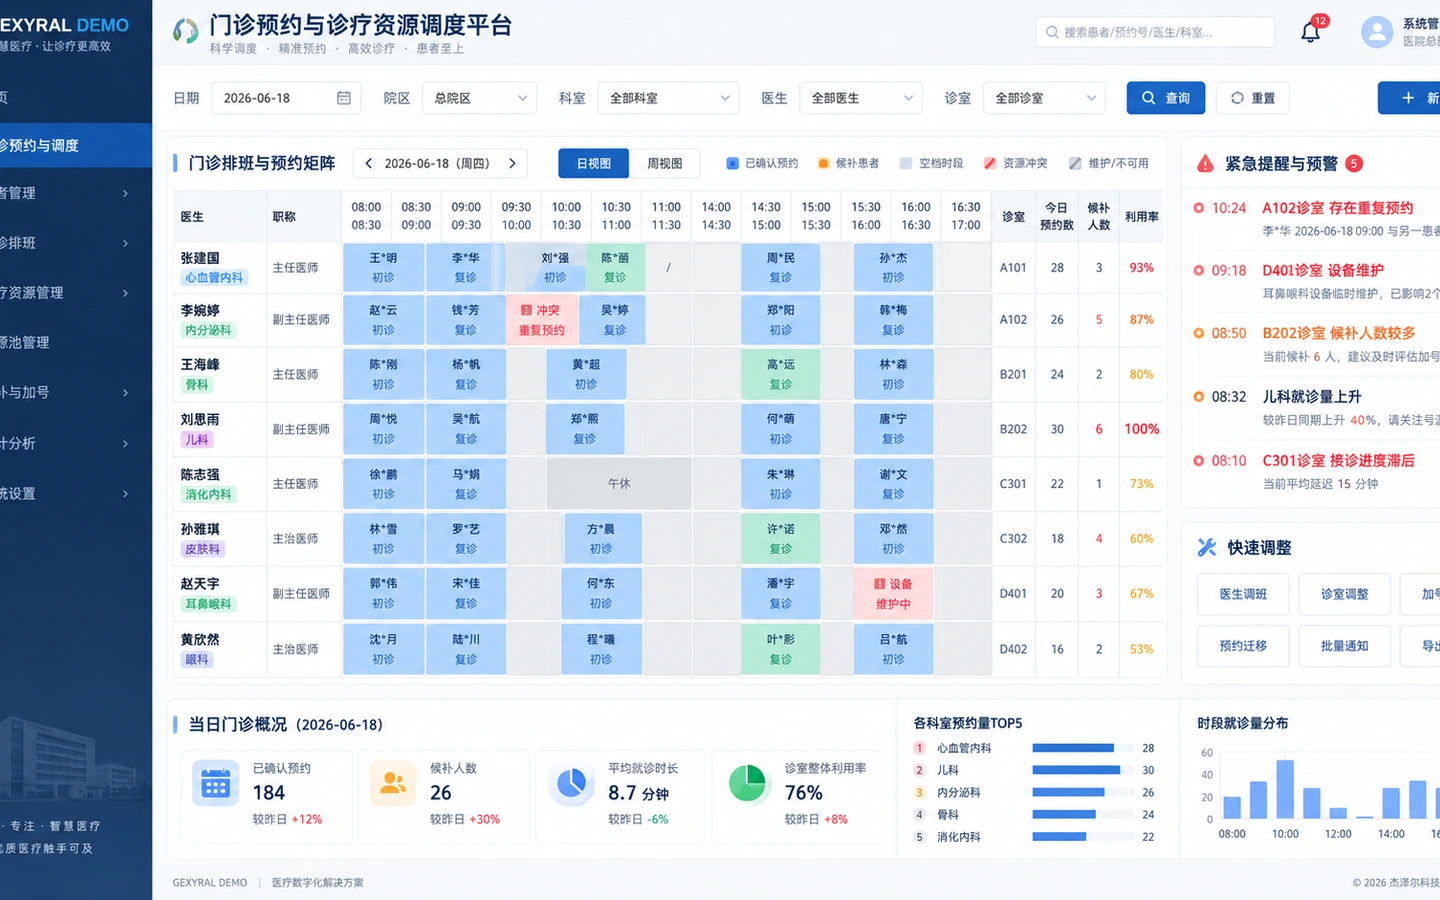The image size is (1440, 900).
Task: Open the 医生 dropdown showing 全部医生
Action: click(860, 98)
